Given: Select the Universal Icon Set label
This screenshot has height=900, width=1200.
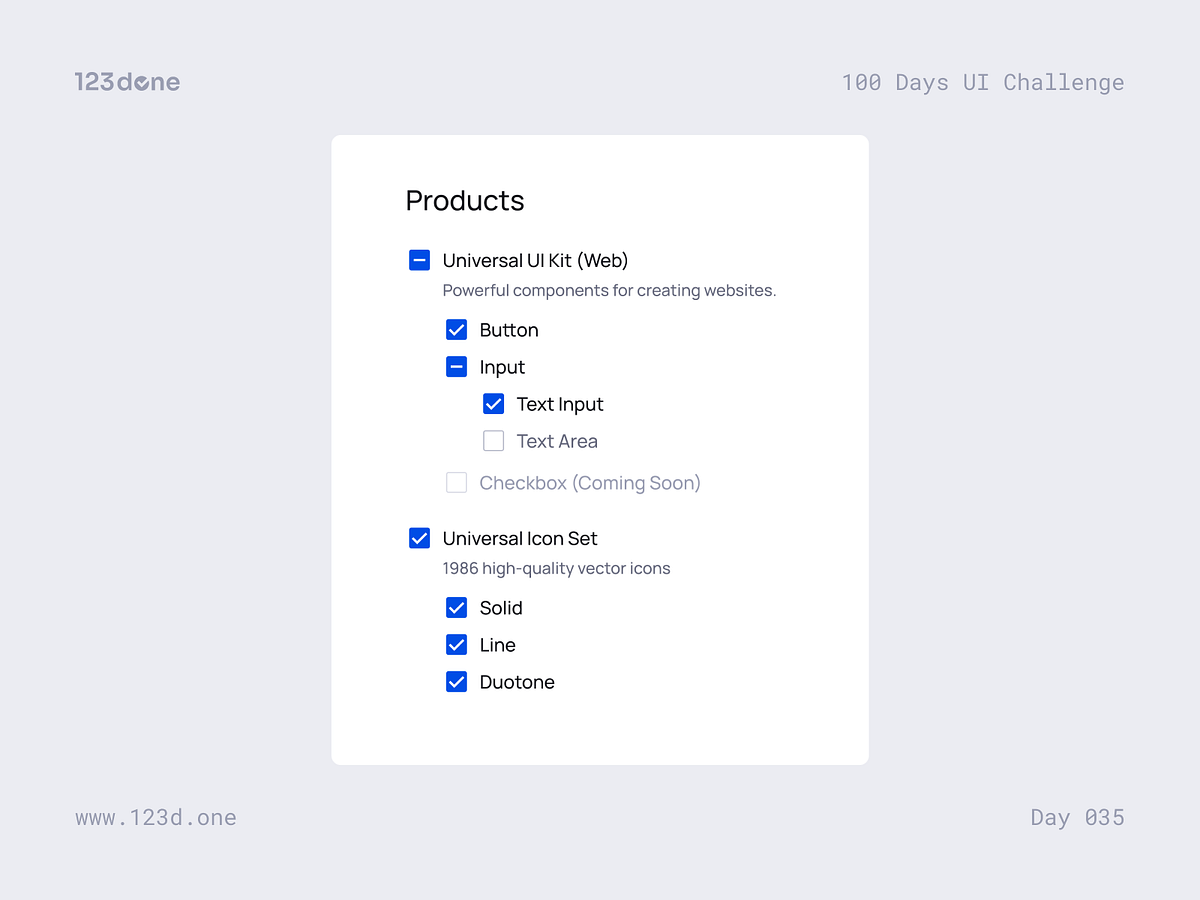Looking at the screenshot, I should click(x=520, y=538).
